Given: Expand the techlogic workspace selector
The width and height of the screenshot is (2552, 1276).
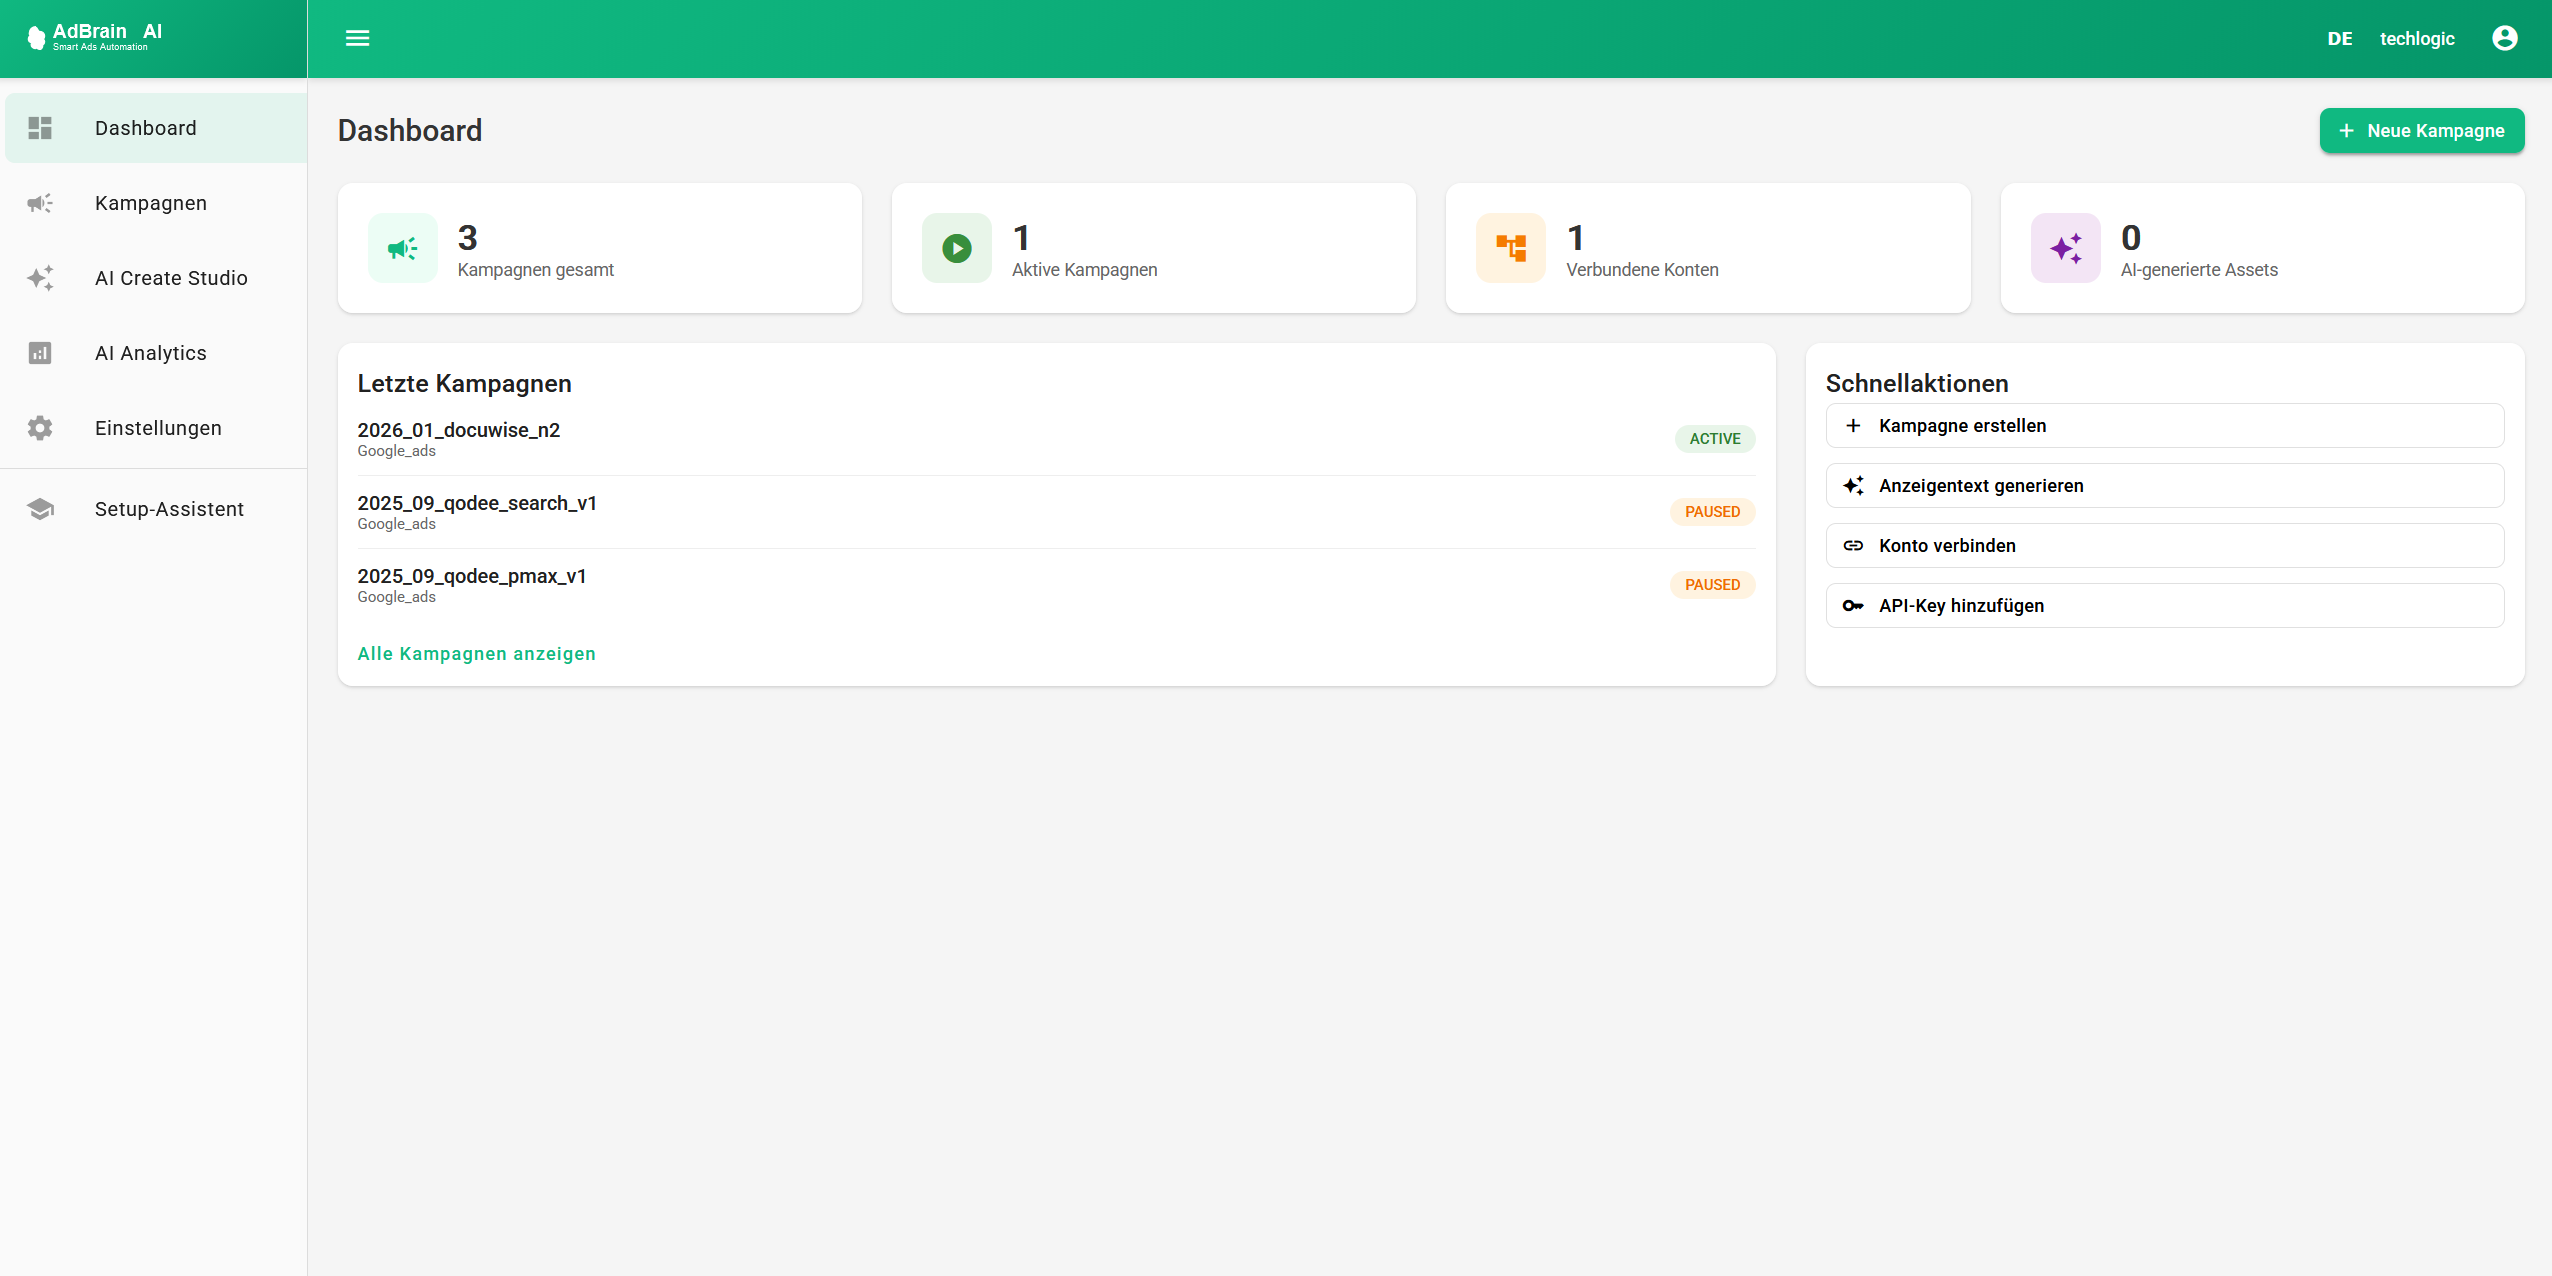Looking at the screenshot, I should pos(2417,38).
